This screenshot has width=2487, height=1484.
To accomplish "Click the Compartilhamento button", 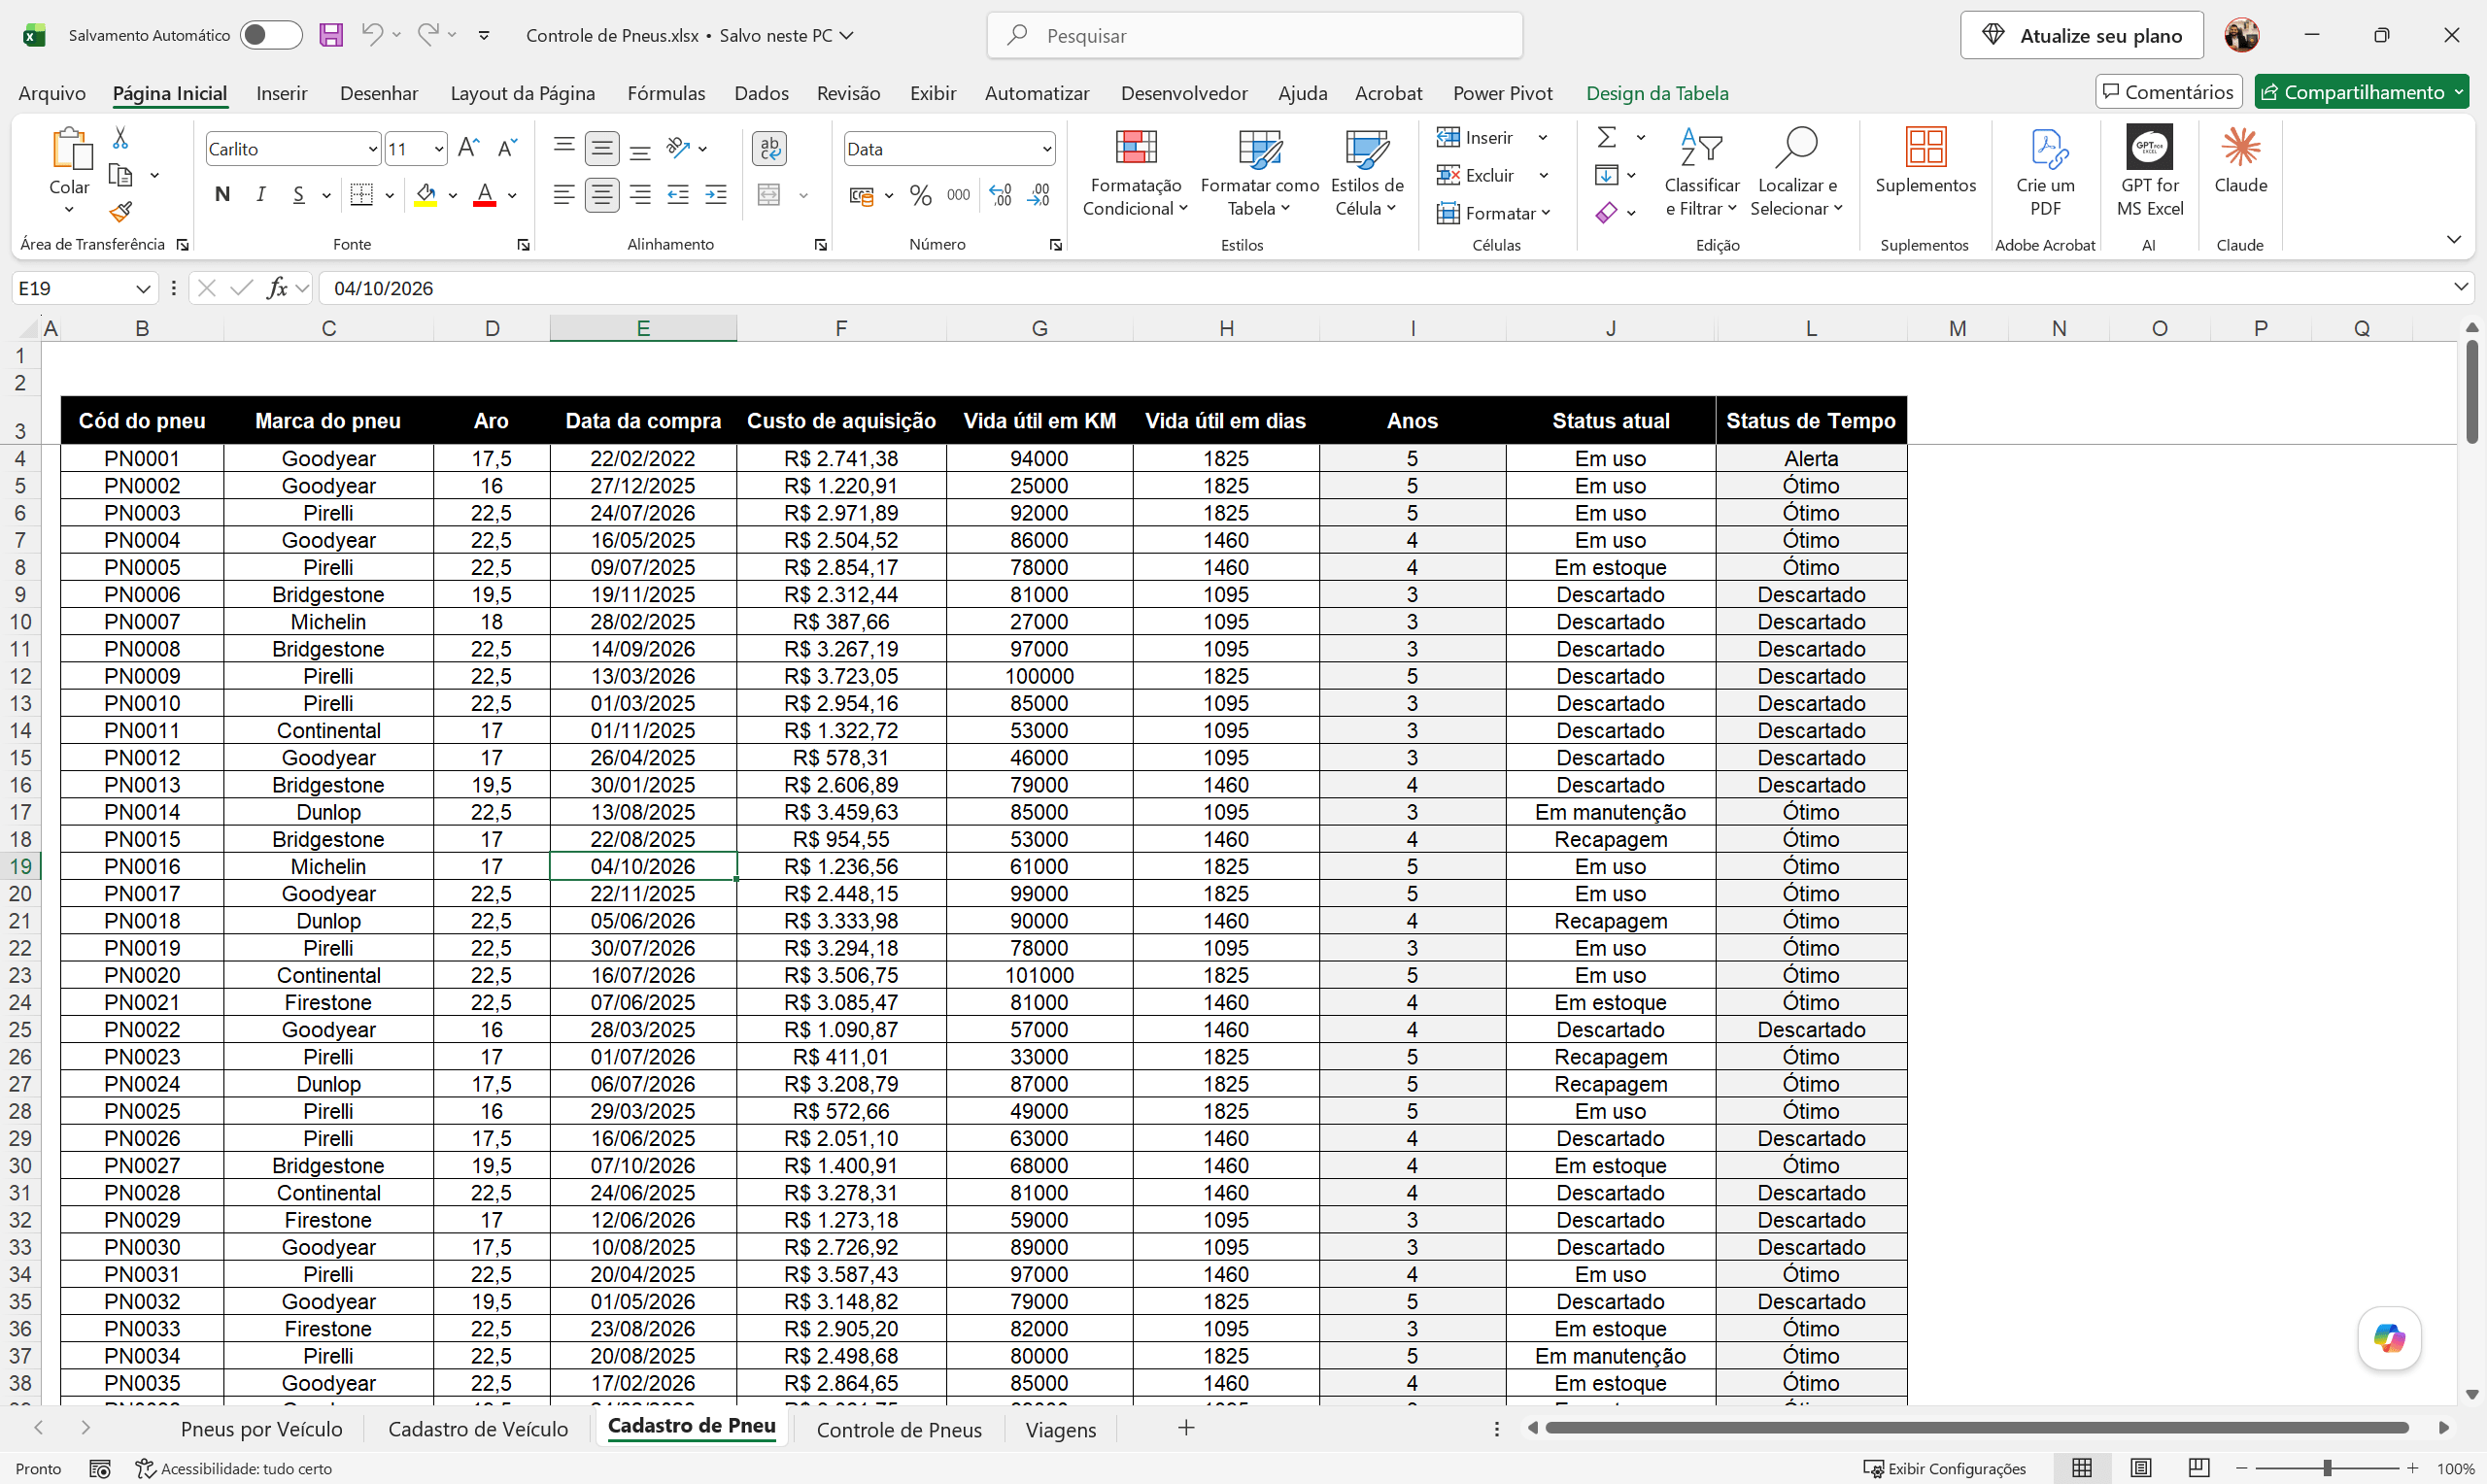I will pyautogui.click(x=2361, y=92).
